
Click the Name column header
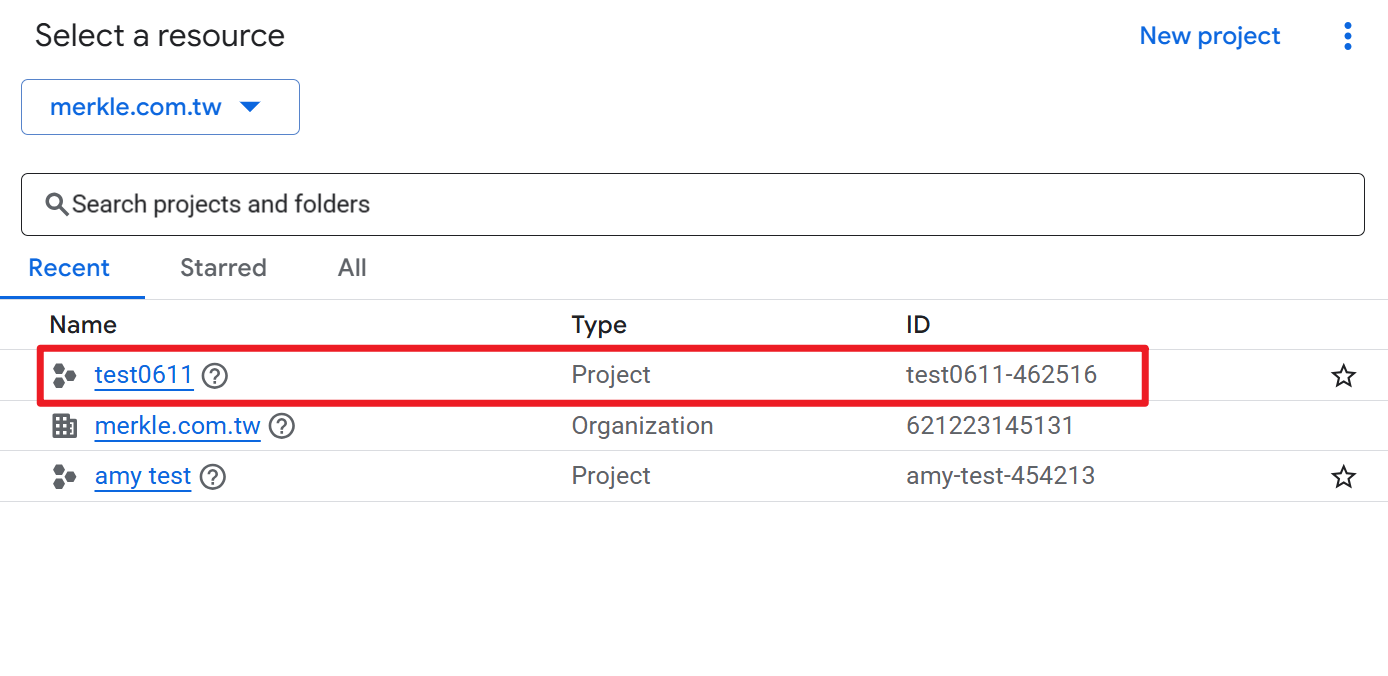(83, 325)
